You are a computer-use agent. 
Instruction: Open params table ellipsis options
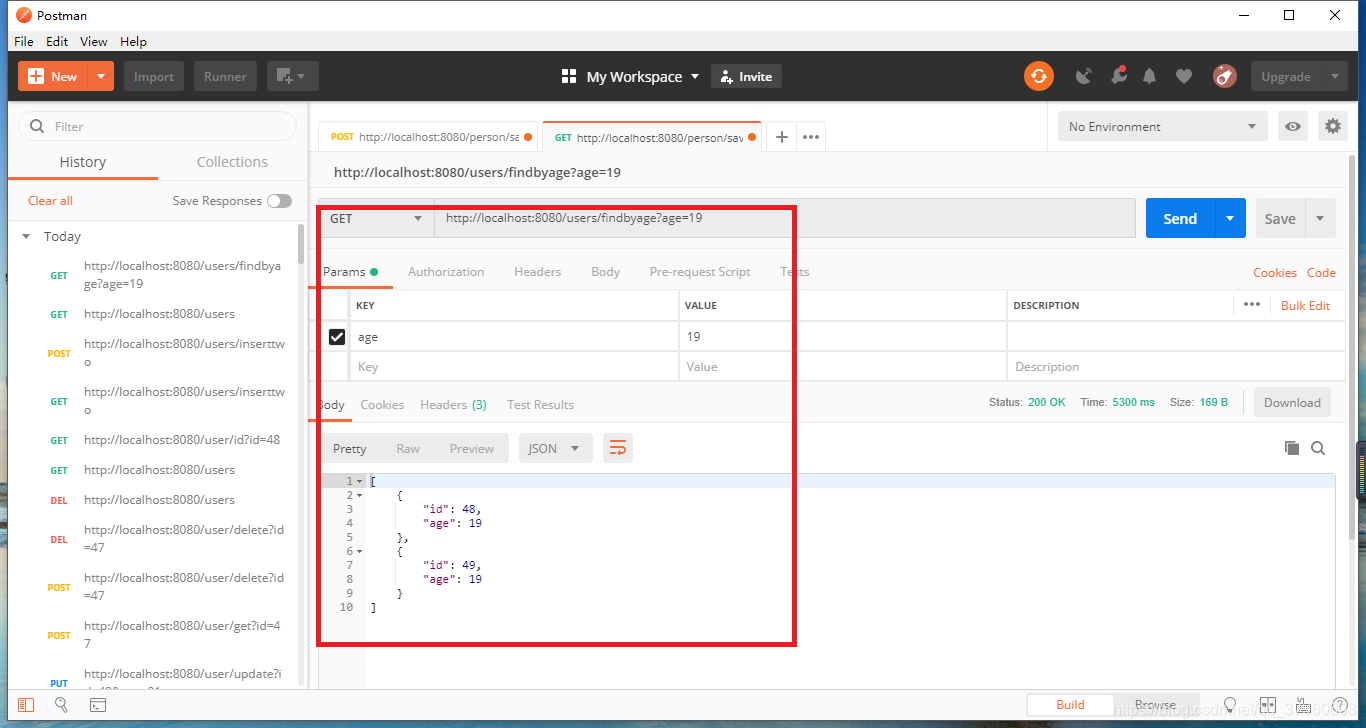click(1252, 304)
